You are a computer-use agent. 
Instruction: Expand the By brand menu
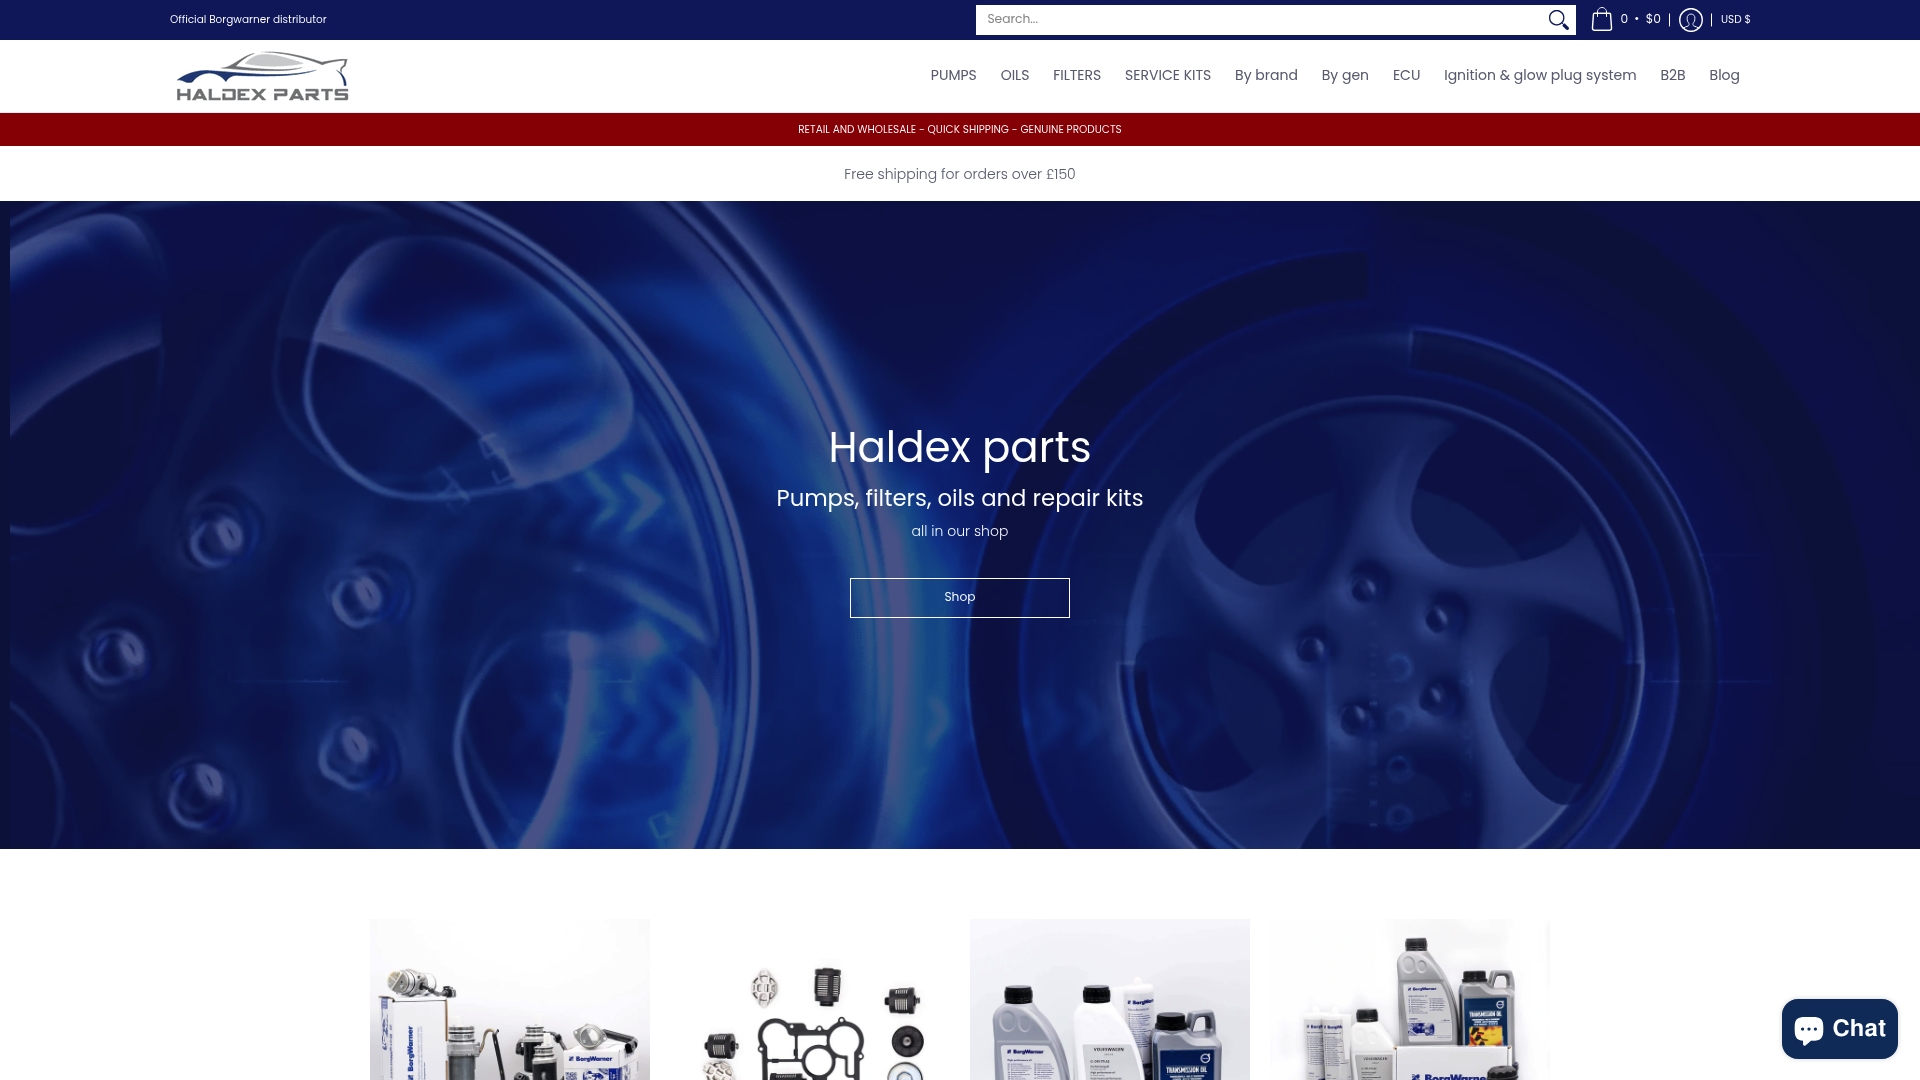click(1265, 76)
